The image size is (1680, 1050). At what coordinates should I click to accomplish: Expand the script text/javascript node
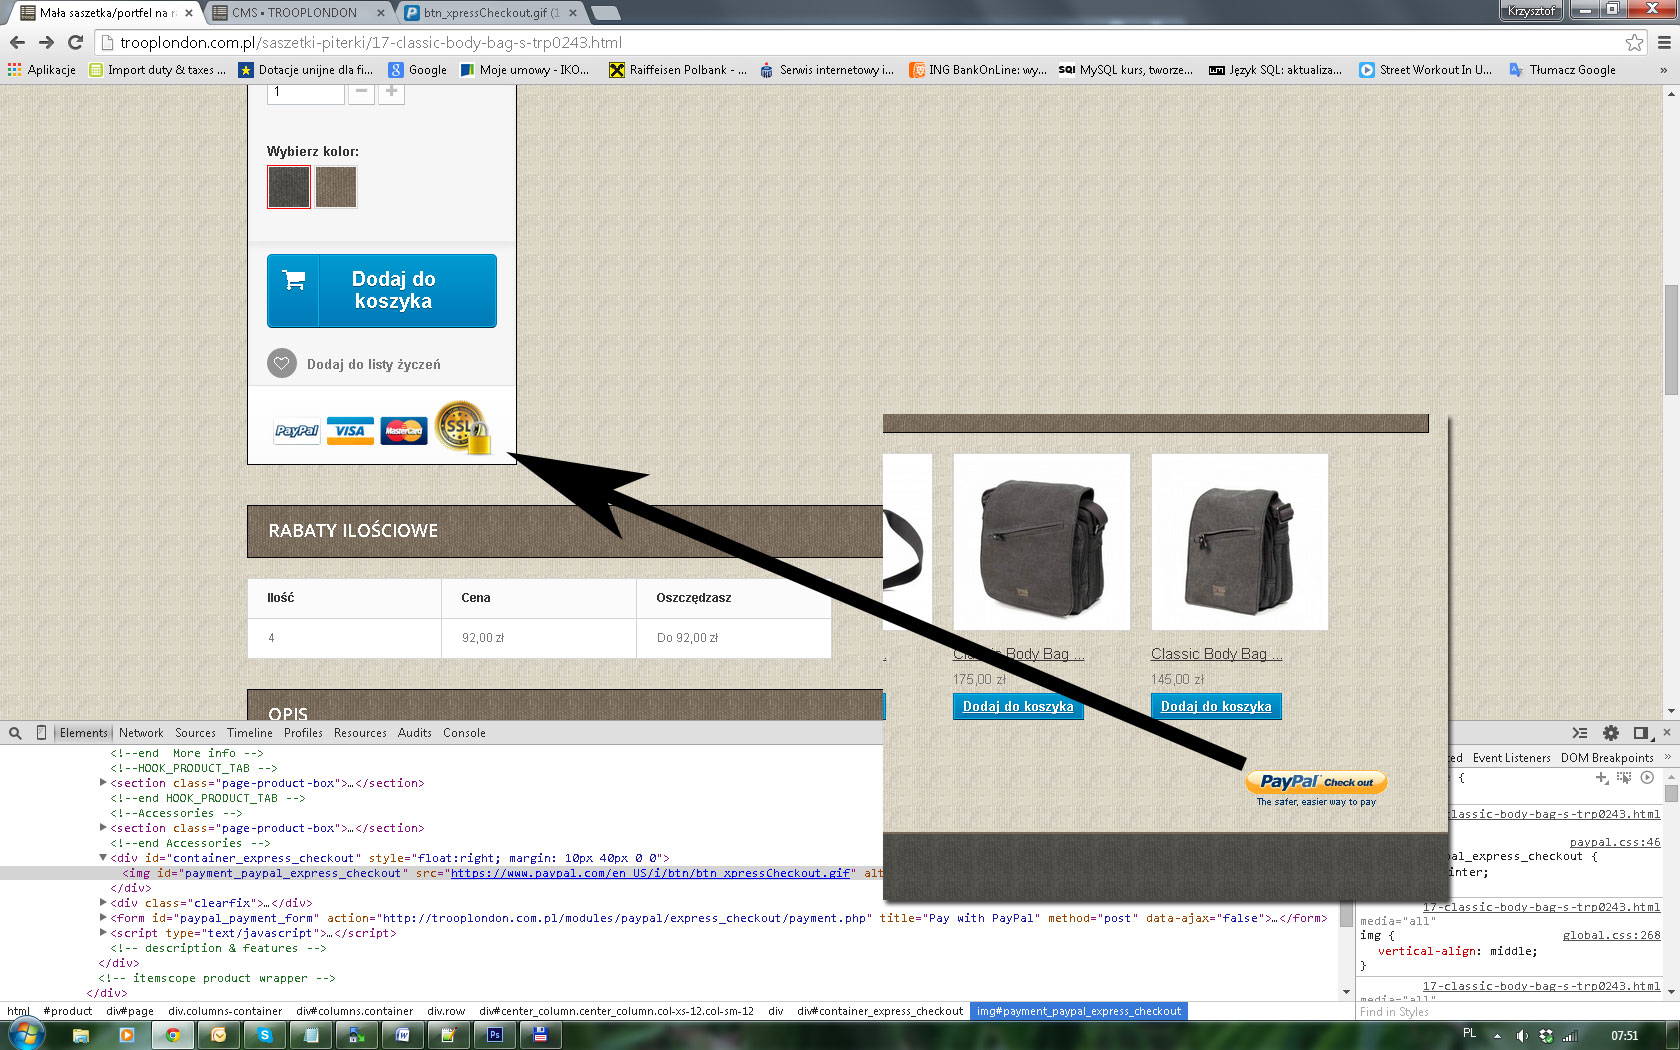[x=103, y=933]
